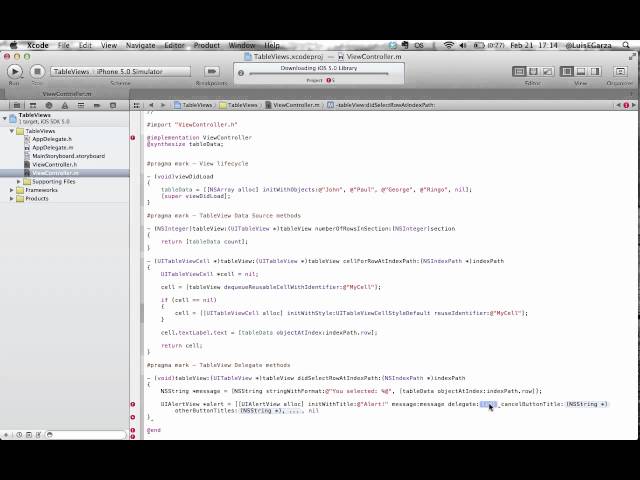Jump to previous issue arrow

(618, 105)
